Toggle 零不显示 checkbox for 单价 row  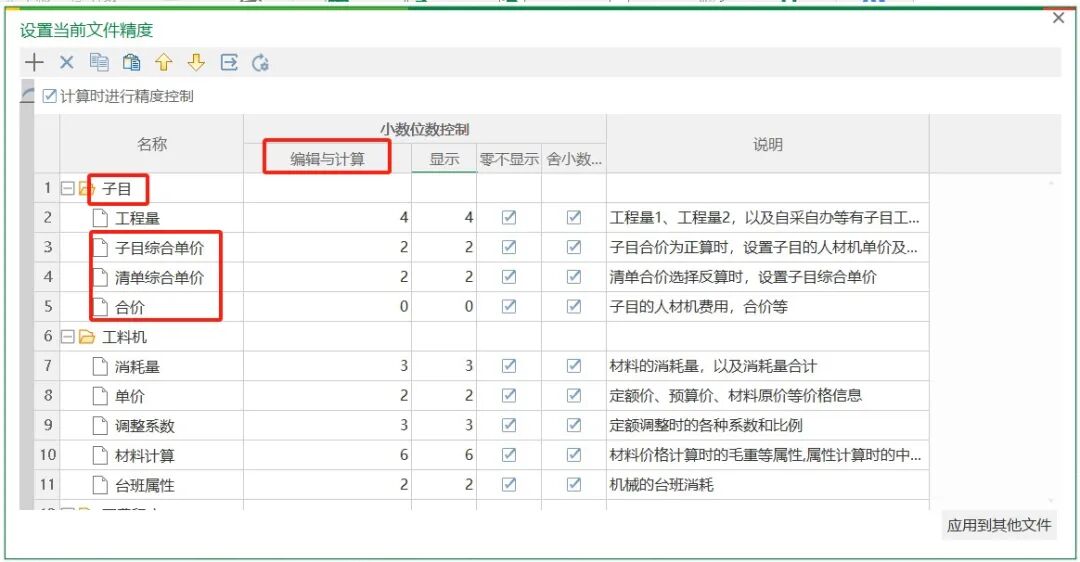point(509,395)
